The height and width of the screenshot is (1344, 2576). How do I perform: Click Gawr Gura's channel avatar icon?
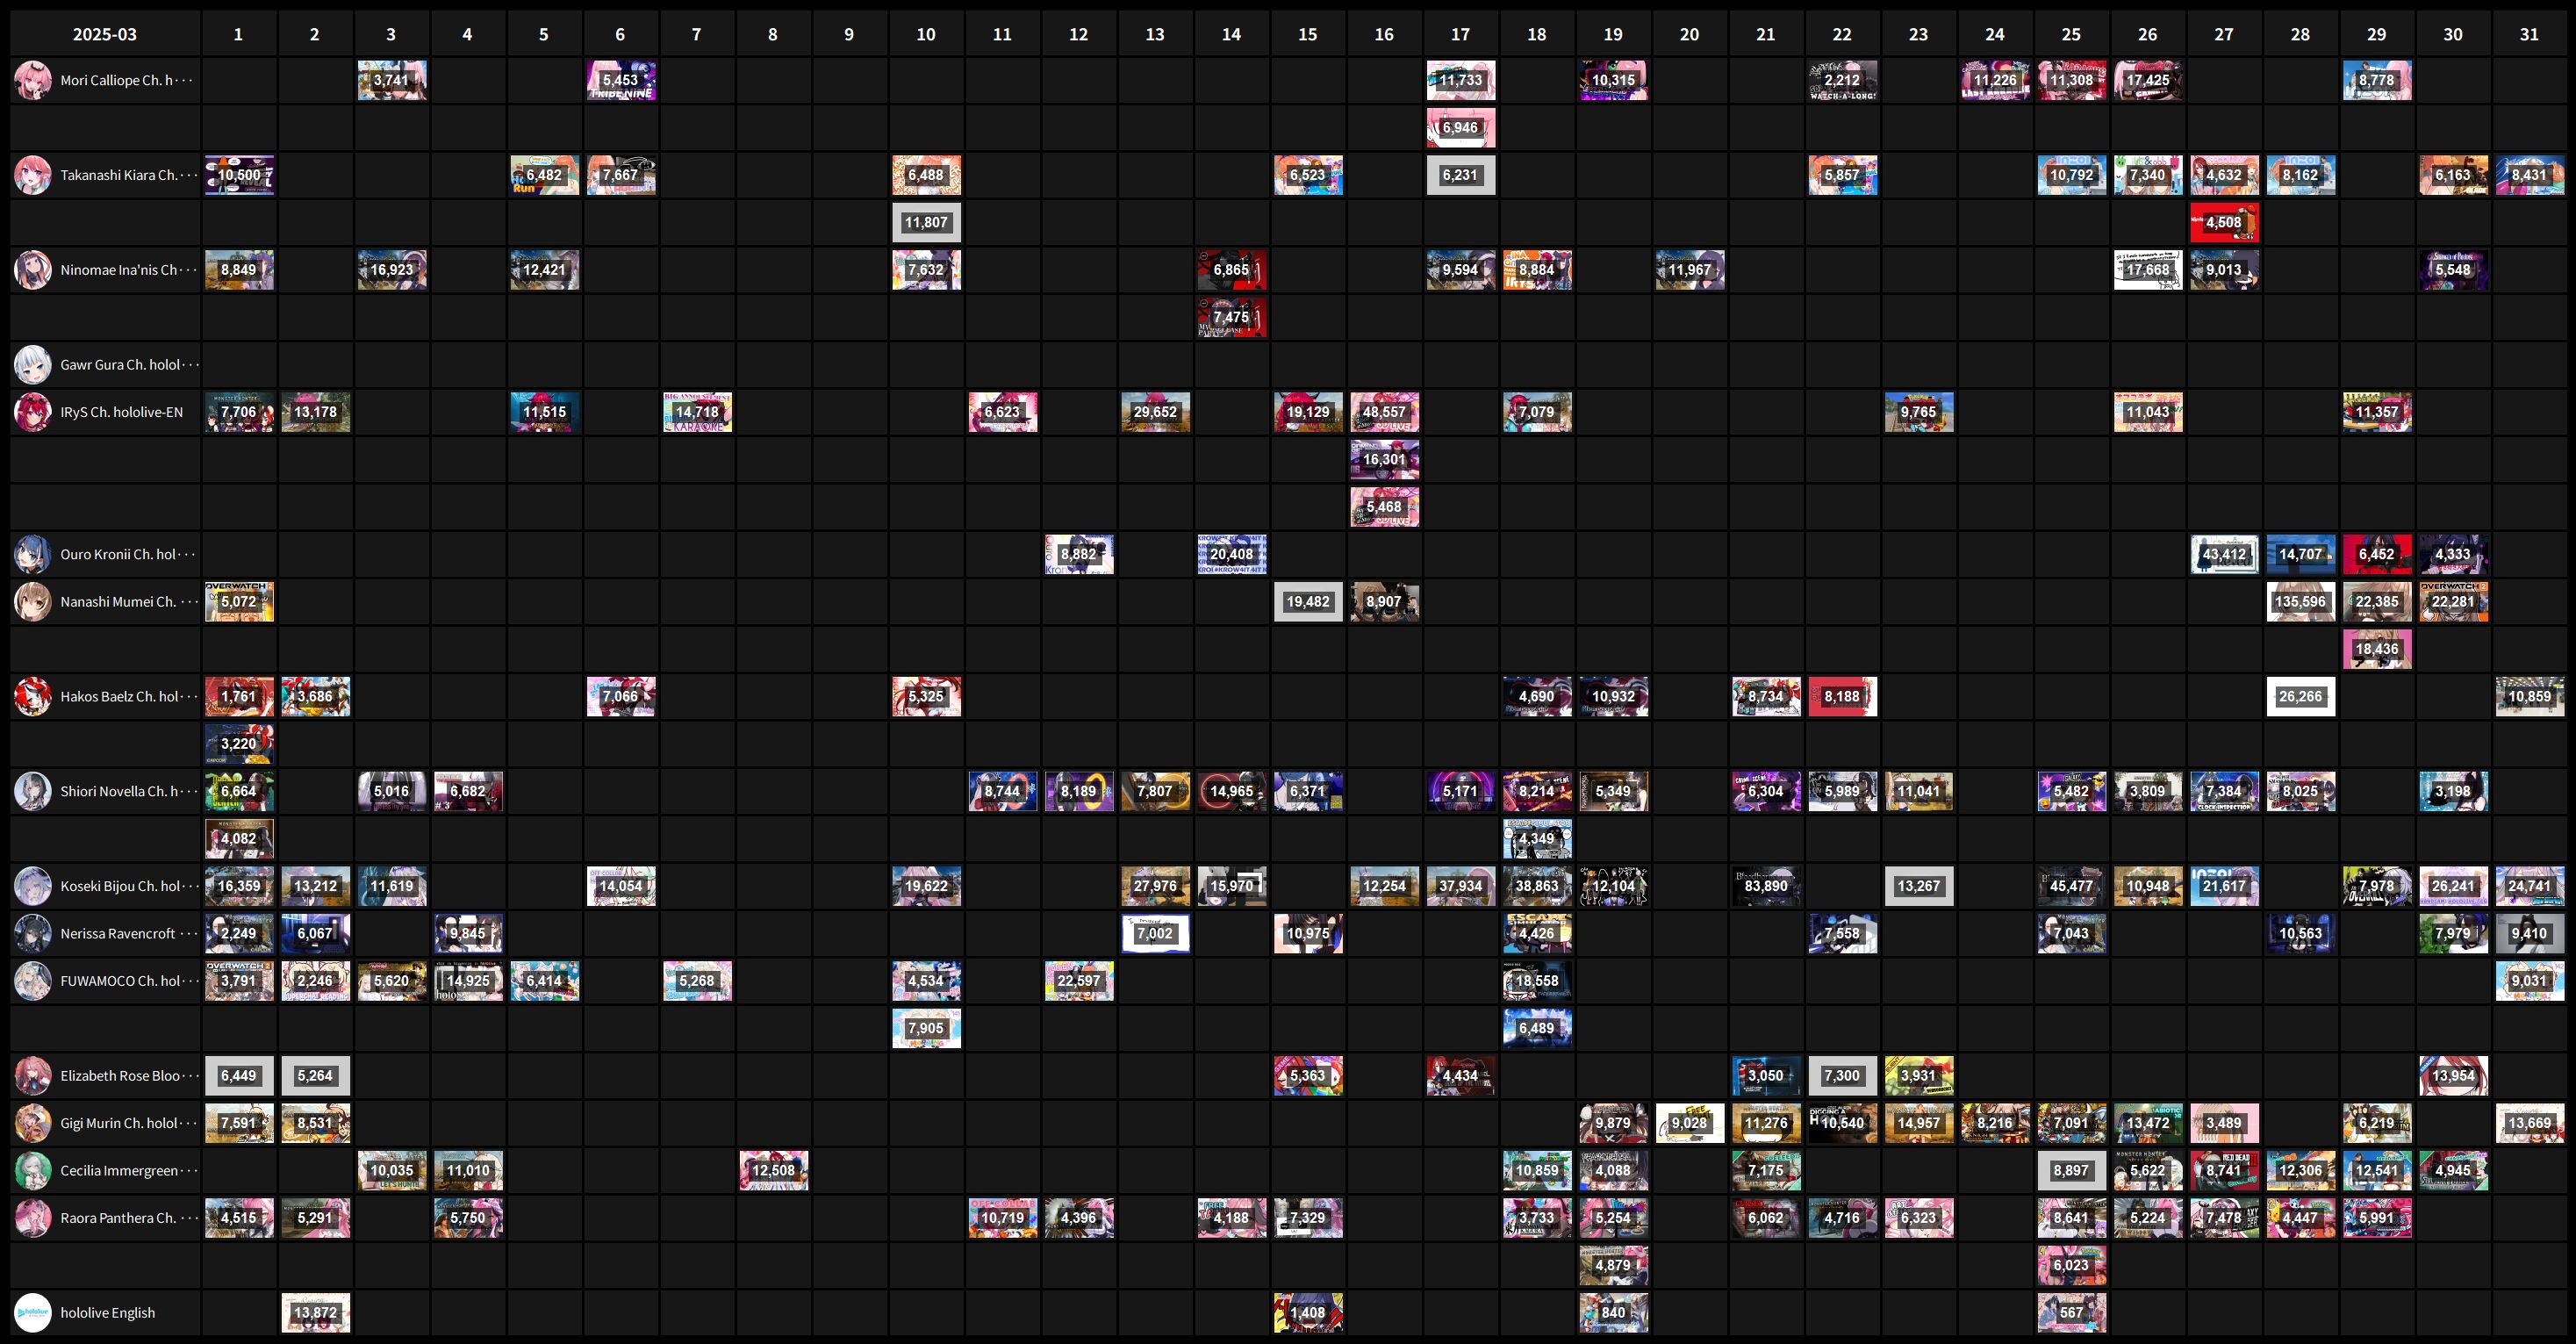click(32, 365)
